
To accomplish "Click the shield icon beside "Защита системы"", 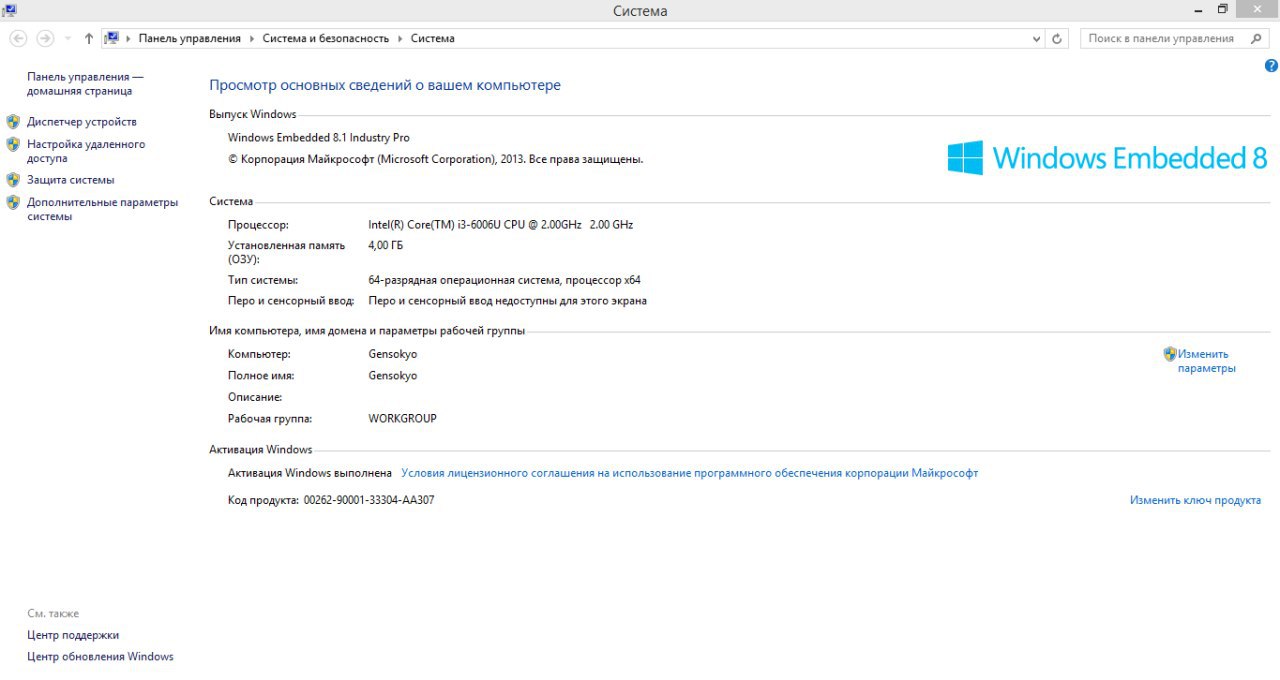I will [x=13, y=180].
